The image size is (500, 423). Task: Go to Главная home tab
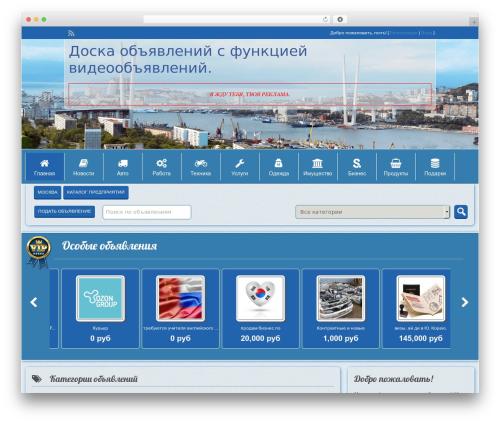(x=45, y=167)
